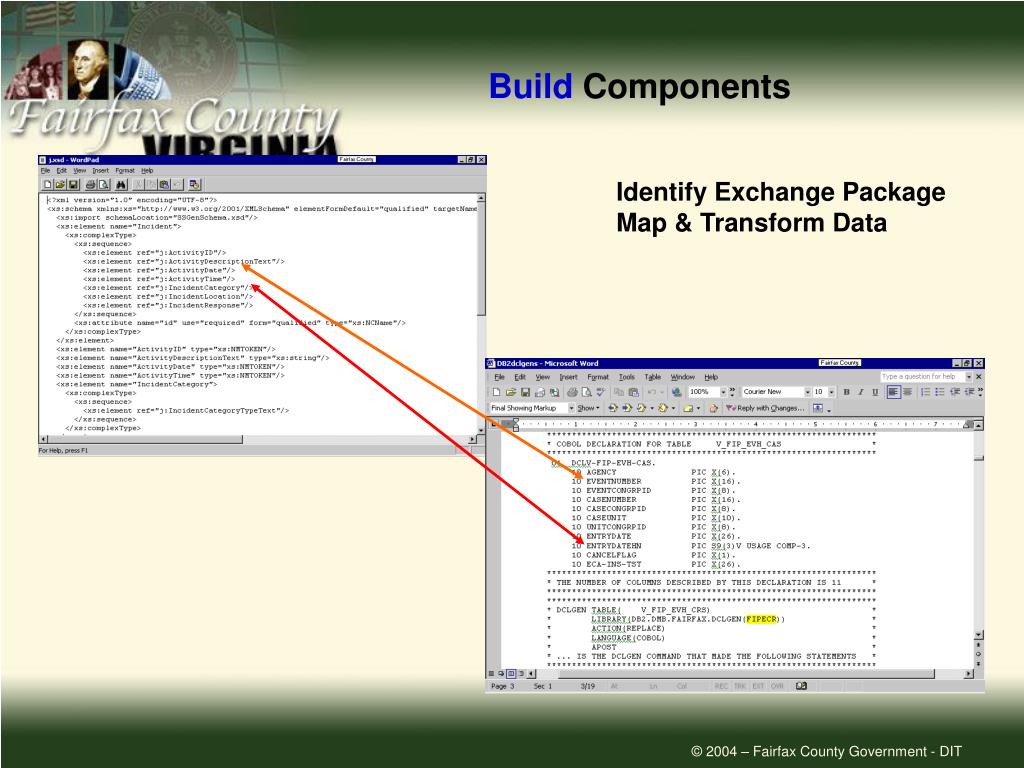The height and width of the screenshot is (768, 1024).
Task: Click Spelling and Grammar icon in Word
Action: pos(601,392)
